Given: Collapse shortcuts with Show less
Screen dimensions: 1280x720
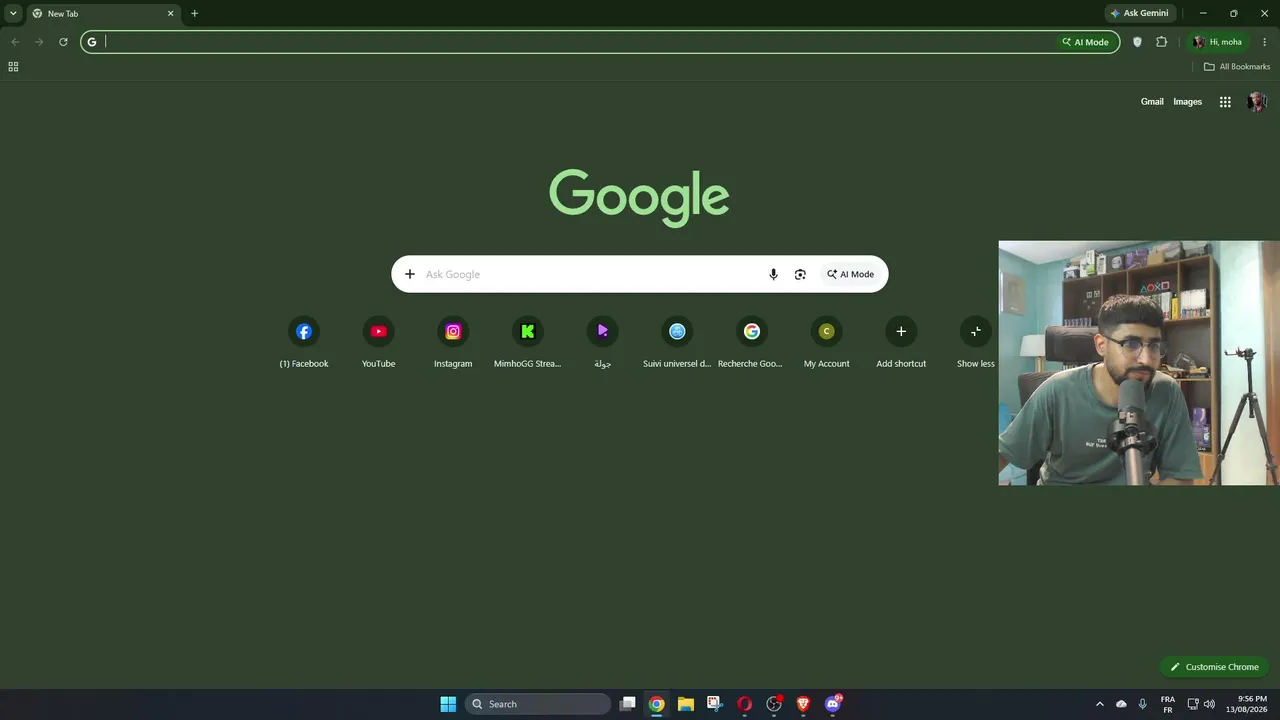Looking at the screenshot, I should coord(975,332).
